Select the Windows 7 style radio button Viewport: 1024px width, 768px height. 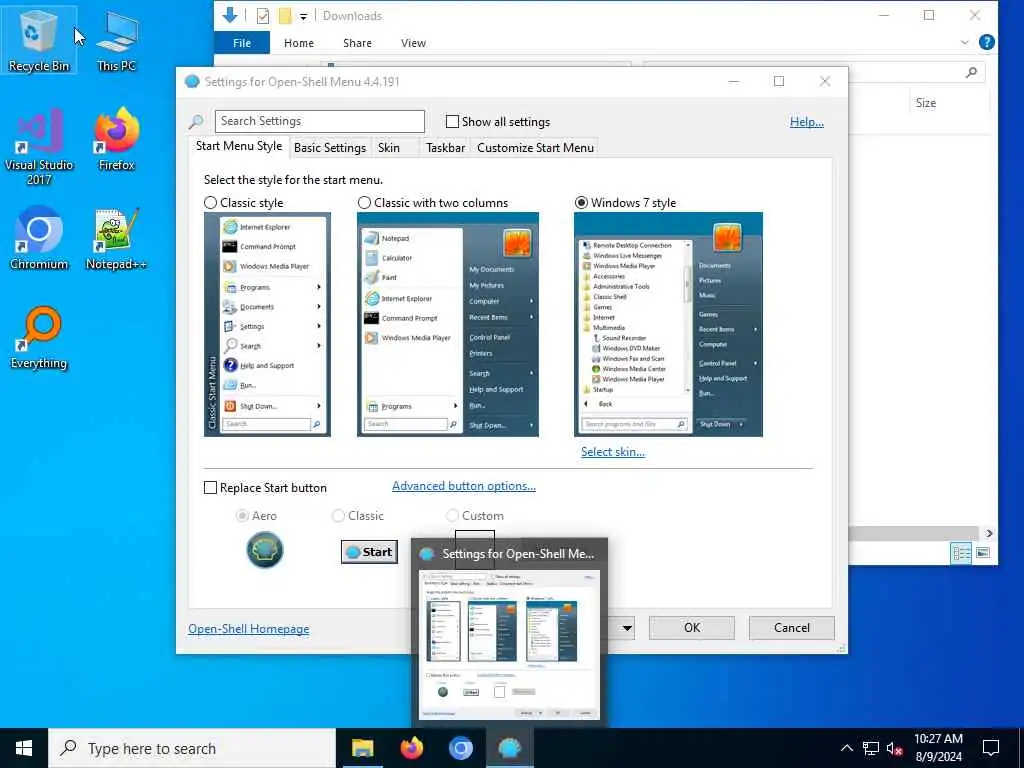581,203
